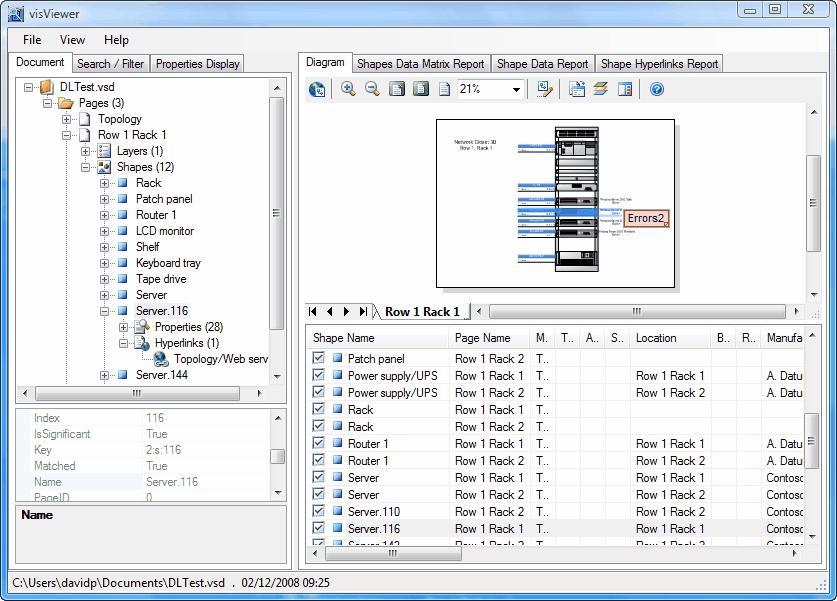Screen dimensions: 837x601
Task: Click the stacked layers toolbar icon
Action: point(601,89)
